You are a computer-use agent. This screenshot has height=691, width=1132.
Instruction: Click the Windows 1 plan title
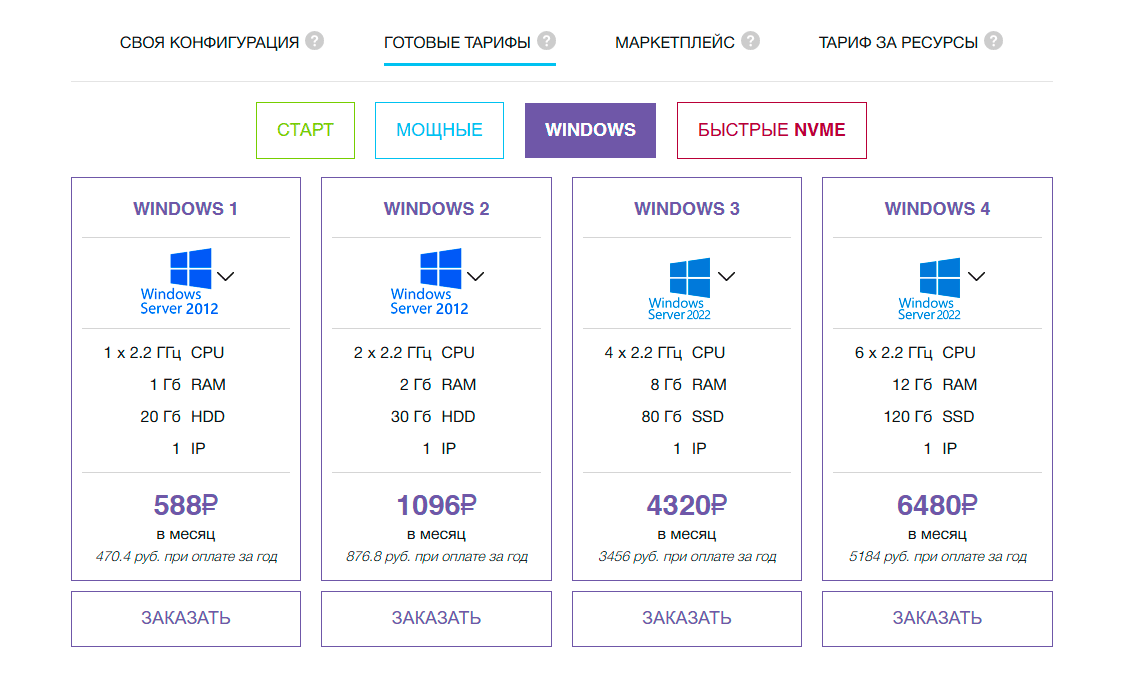[x=186, y=209]
